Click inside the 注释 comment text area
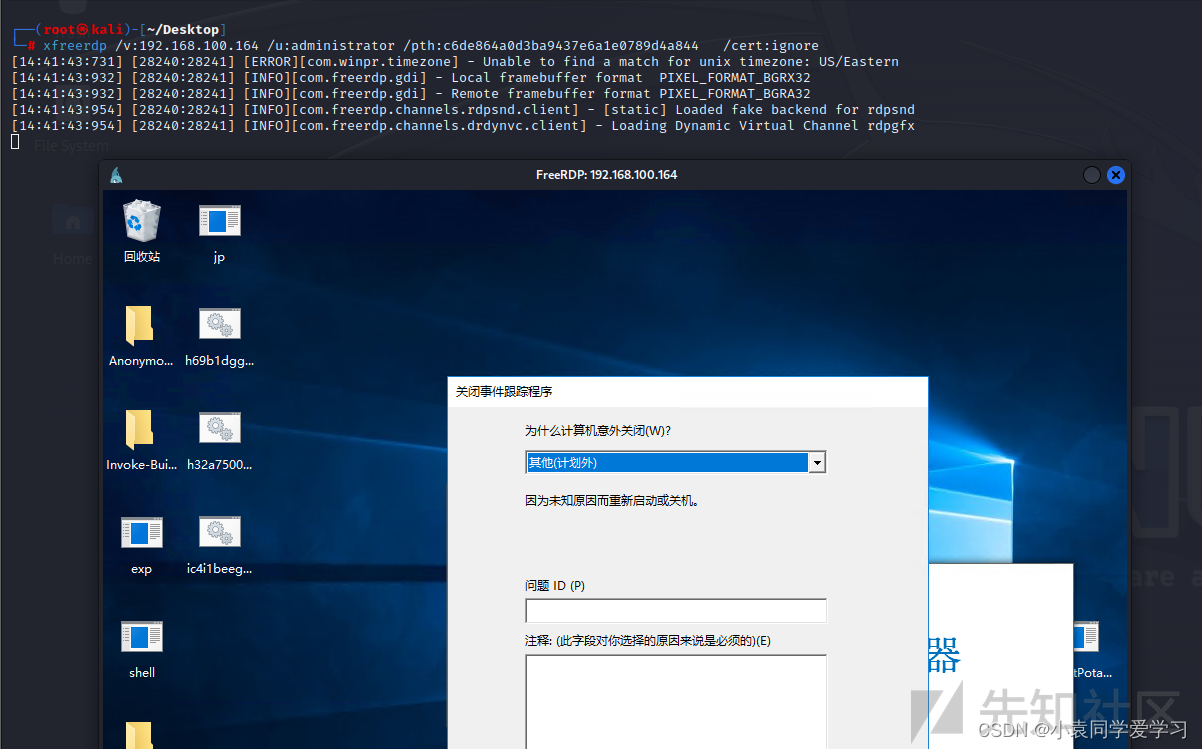The width and height of the screenshot is (1202, 749). pyautogui.click(x=675, y=701)
